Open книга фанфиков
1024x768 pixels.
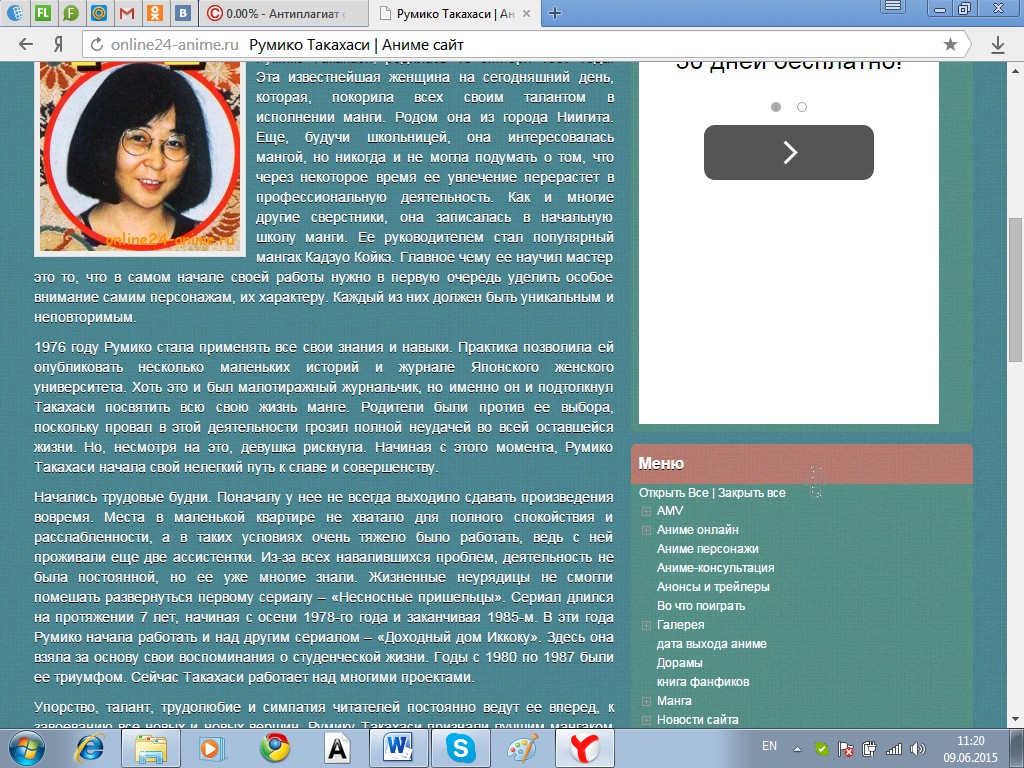(703, 681)
